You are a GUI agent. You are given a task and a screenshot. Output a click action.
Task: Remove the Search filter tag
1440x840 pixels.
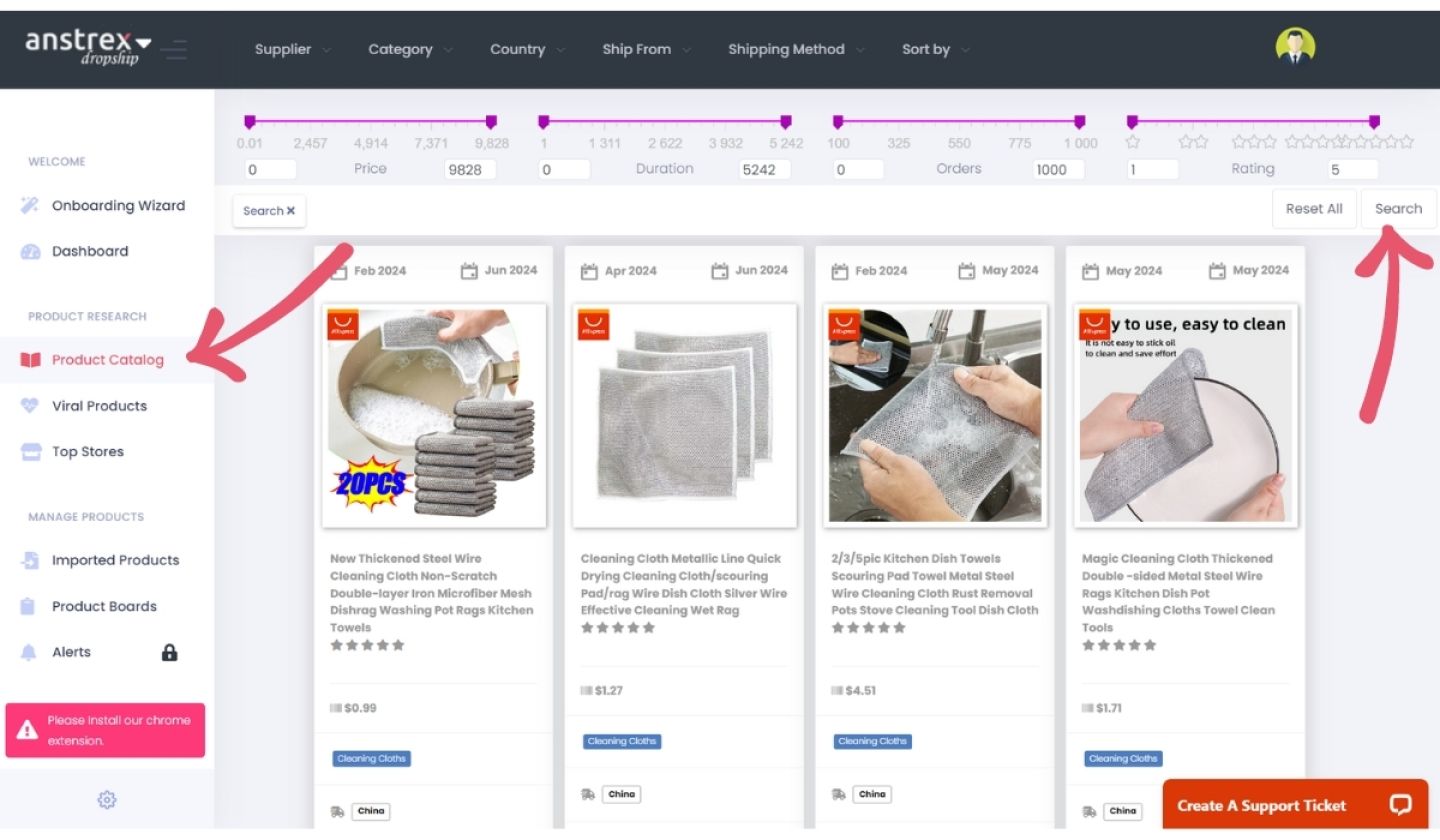[x=291, y=211]
